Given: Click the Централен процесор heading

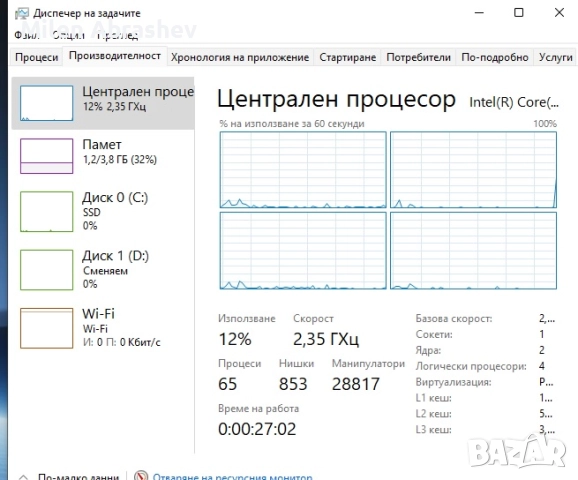Looking at the screenshot, I should point(337,100).
